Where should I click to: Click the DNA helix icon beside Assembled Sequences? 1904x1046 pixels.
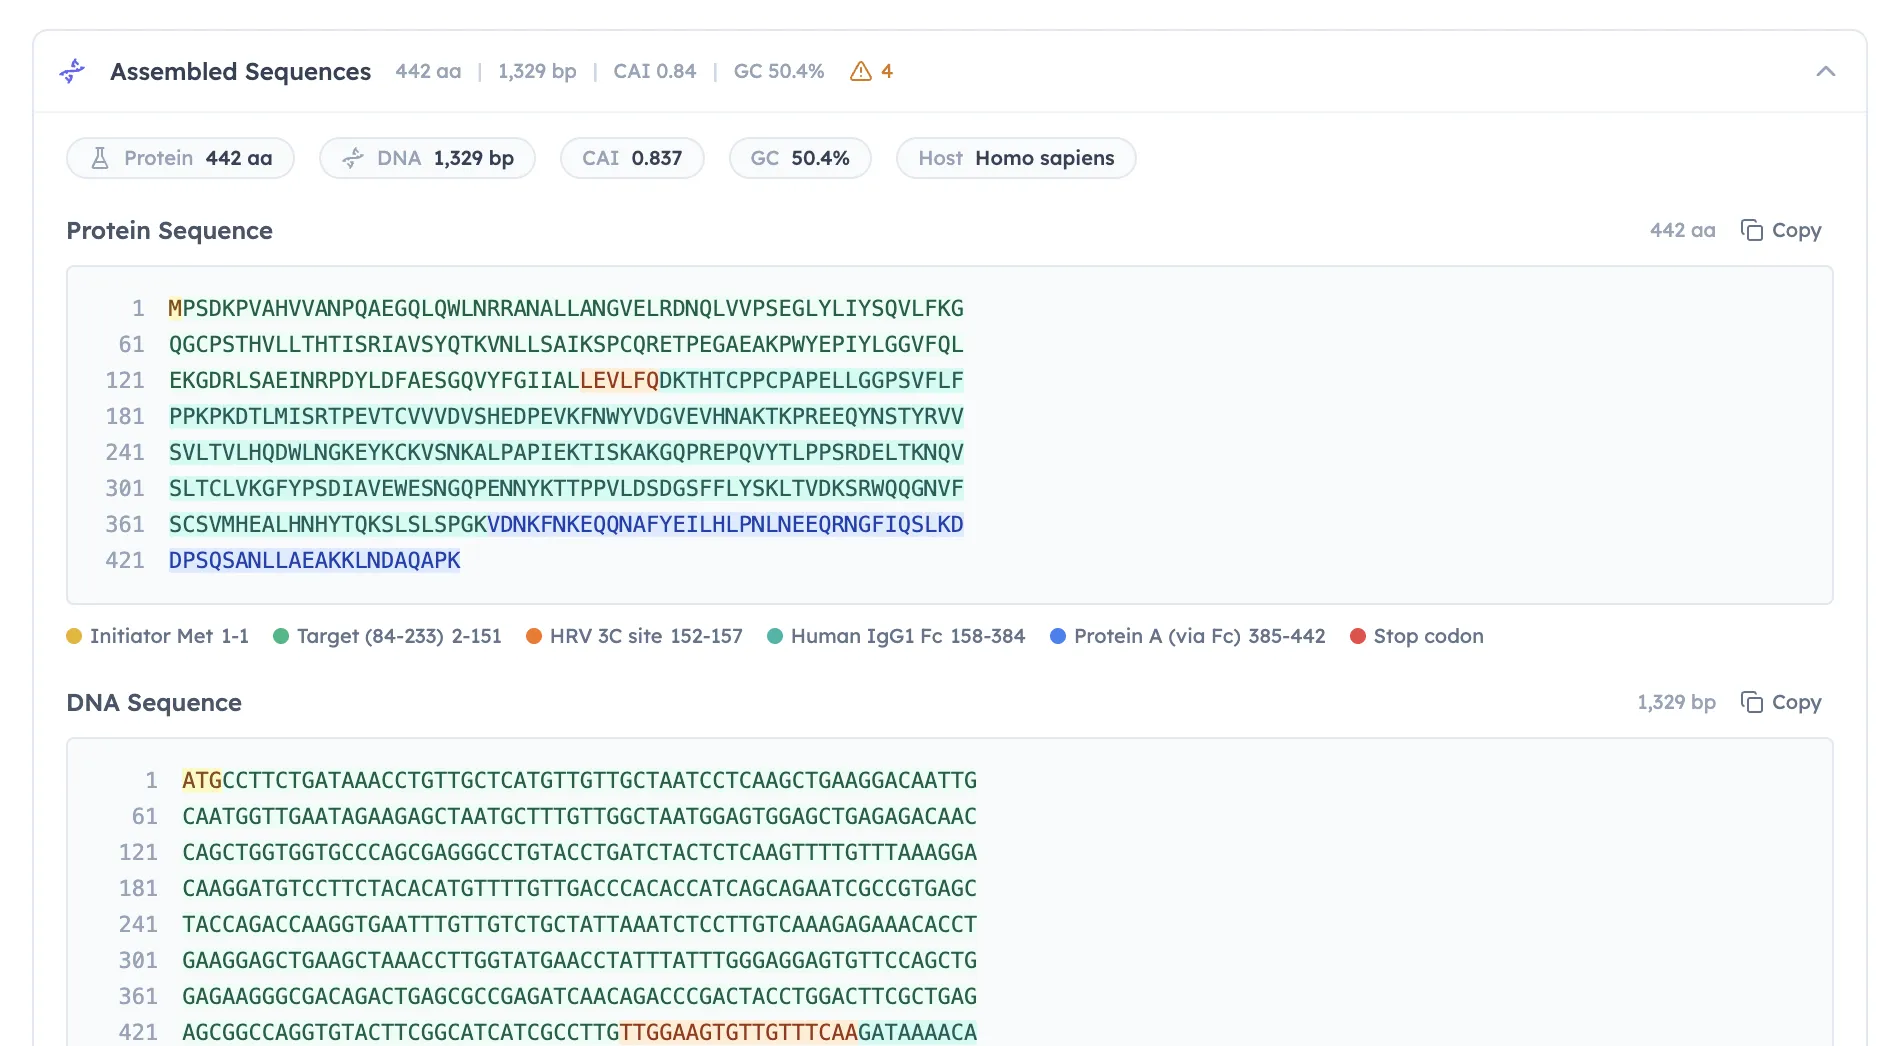pyautogui.click(x=72, y=71)
